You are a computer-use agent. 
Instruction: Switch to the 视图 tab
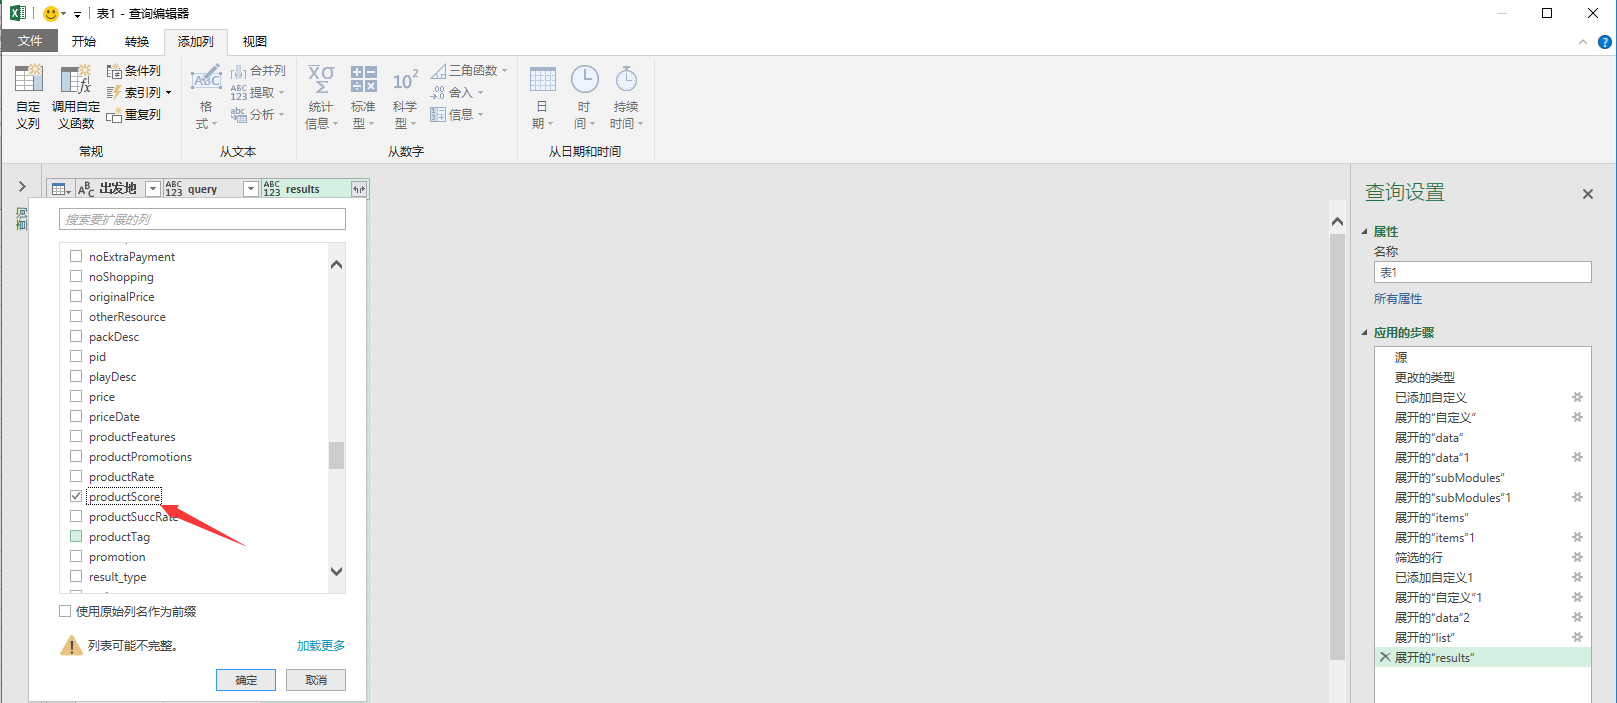tap(255, 41)
